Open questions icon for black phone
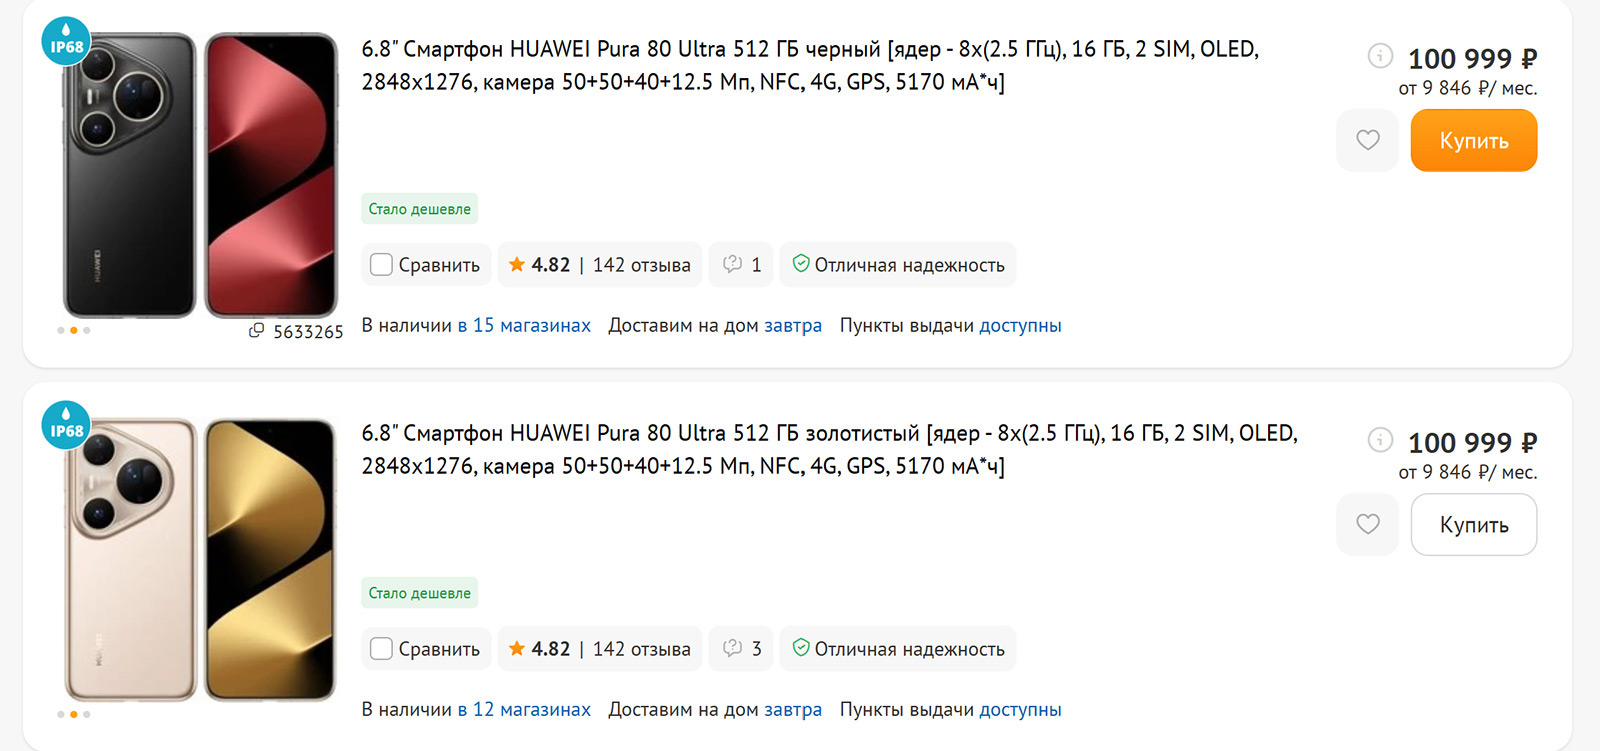The image size is (1600, 751). (741, 265)
